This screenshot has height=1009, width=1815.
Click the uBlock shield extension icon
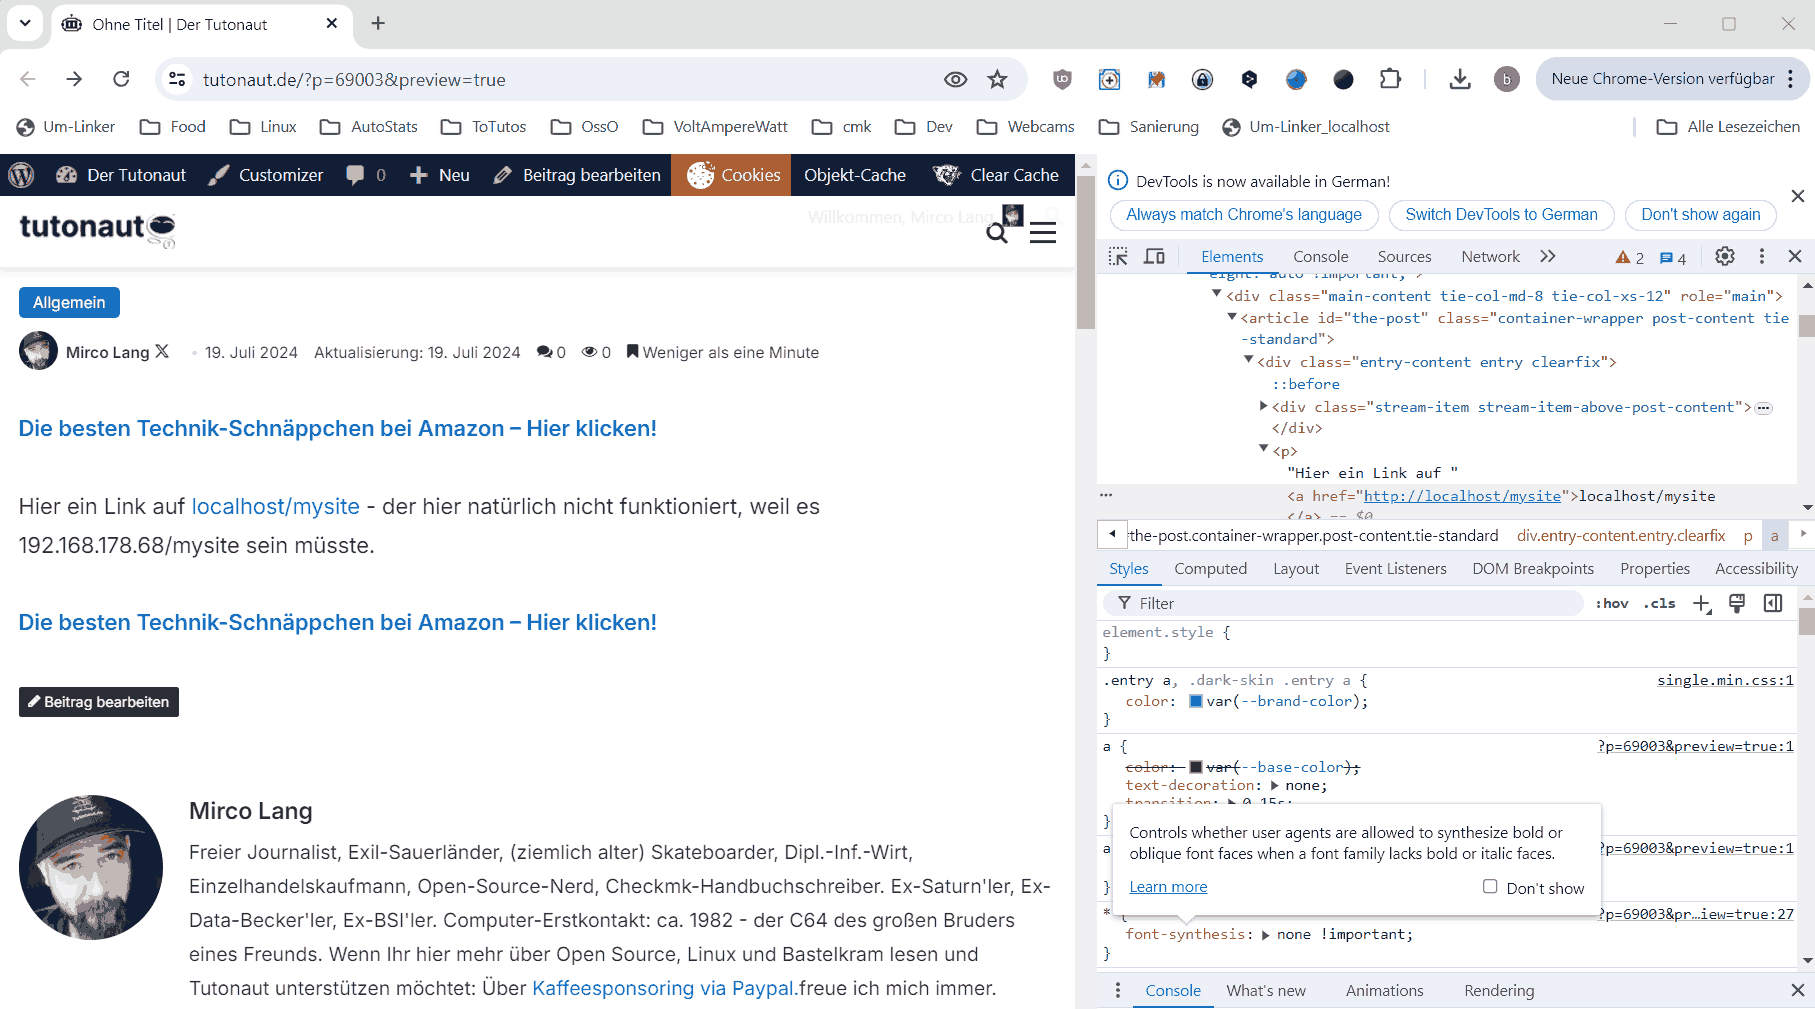(x=1062, y=79)
